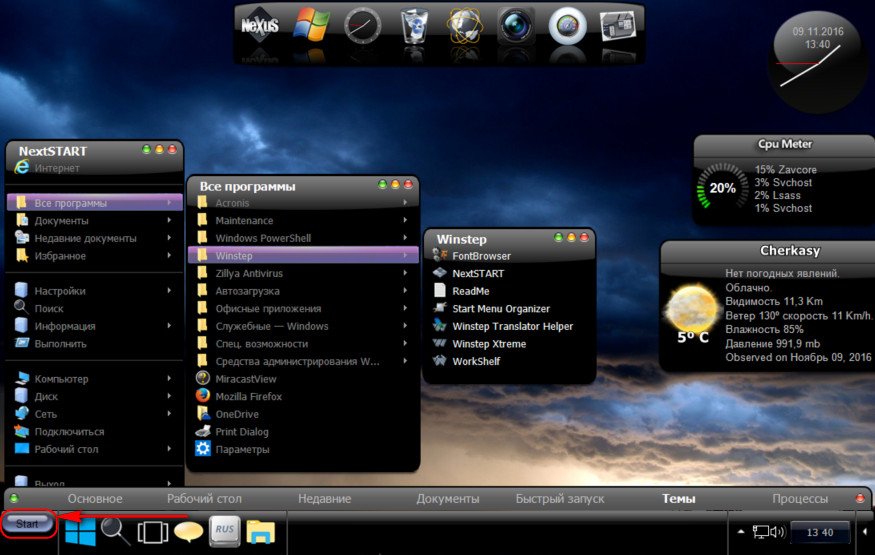
Task: Open Task View taskbar icon
Action: 152,532
